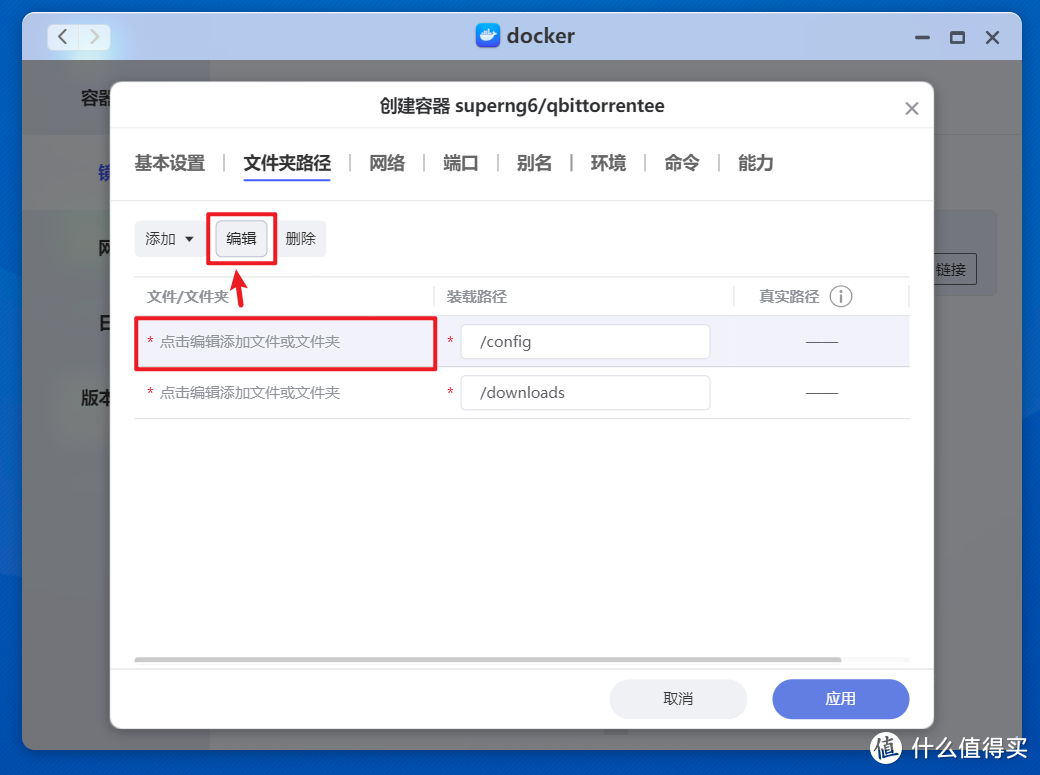The width and height of the screenshot is (1040, 775).
Task: Go to the 环境 tab
Action: coord(608,163)
